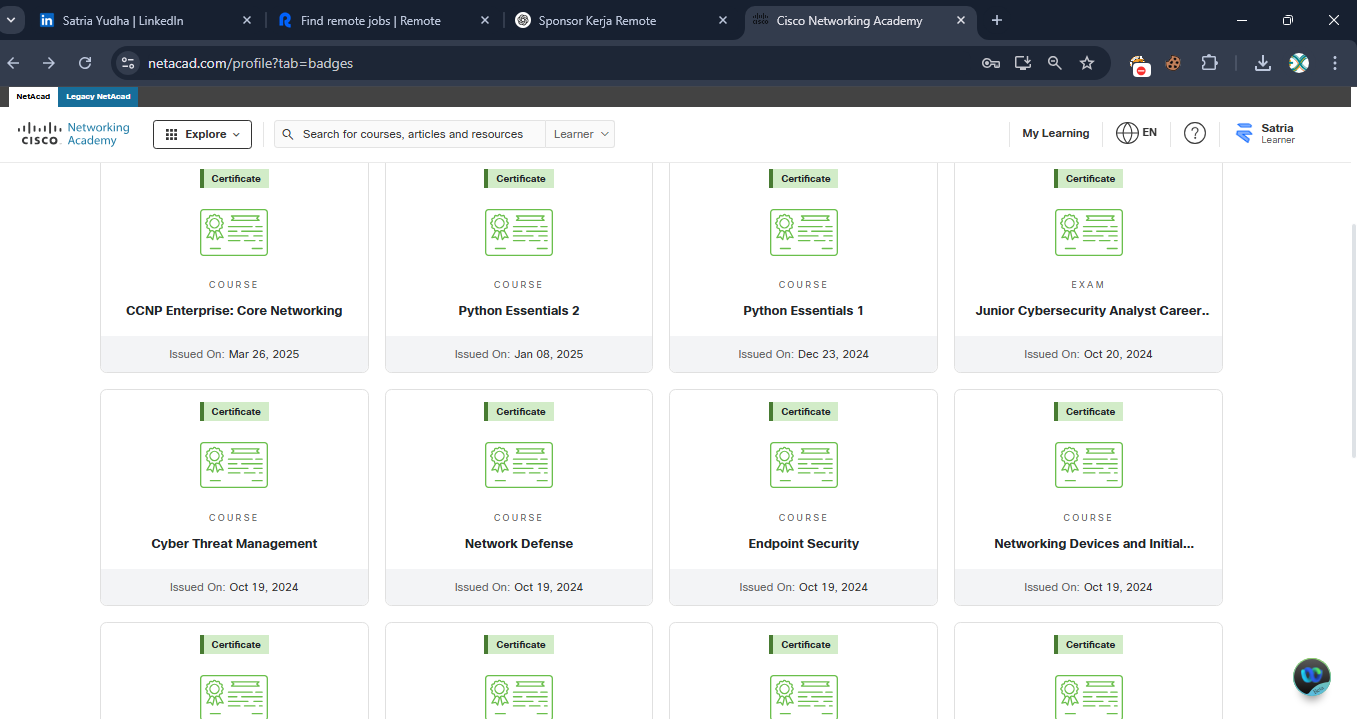Bookmark this page with star icon
Viewport: 1357px width, 719px height.
(1087, 63)
